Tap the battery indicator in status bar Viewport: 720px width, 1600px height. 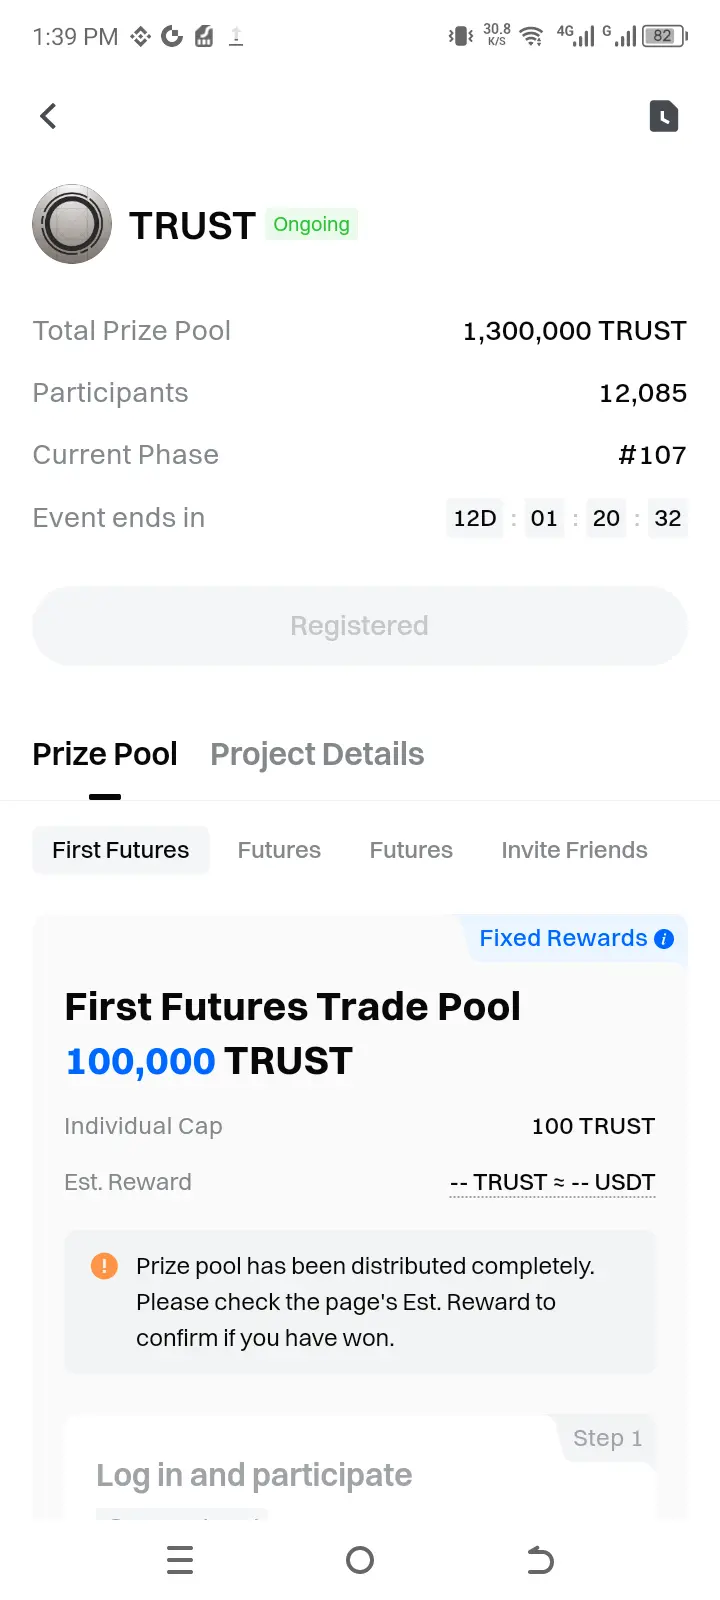(x=665, y=36)
